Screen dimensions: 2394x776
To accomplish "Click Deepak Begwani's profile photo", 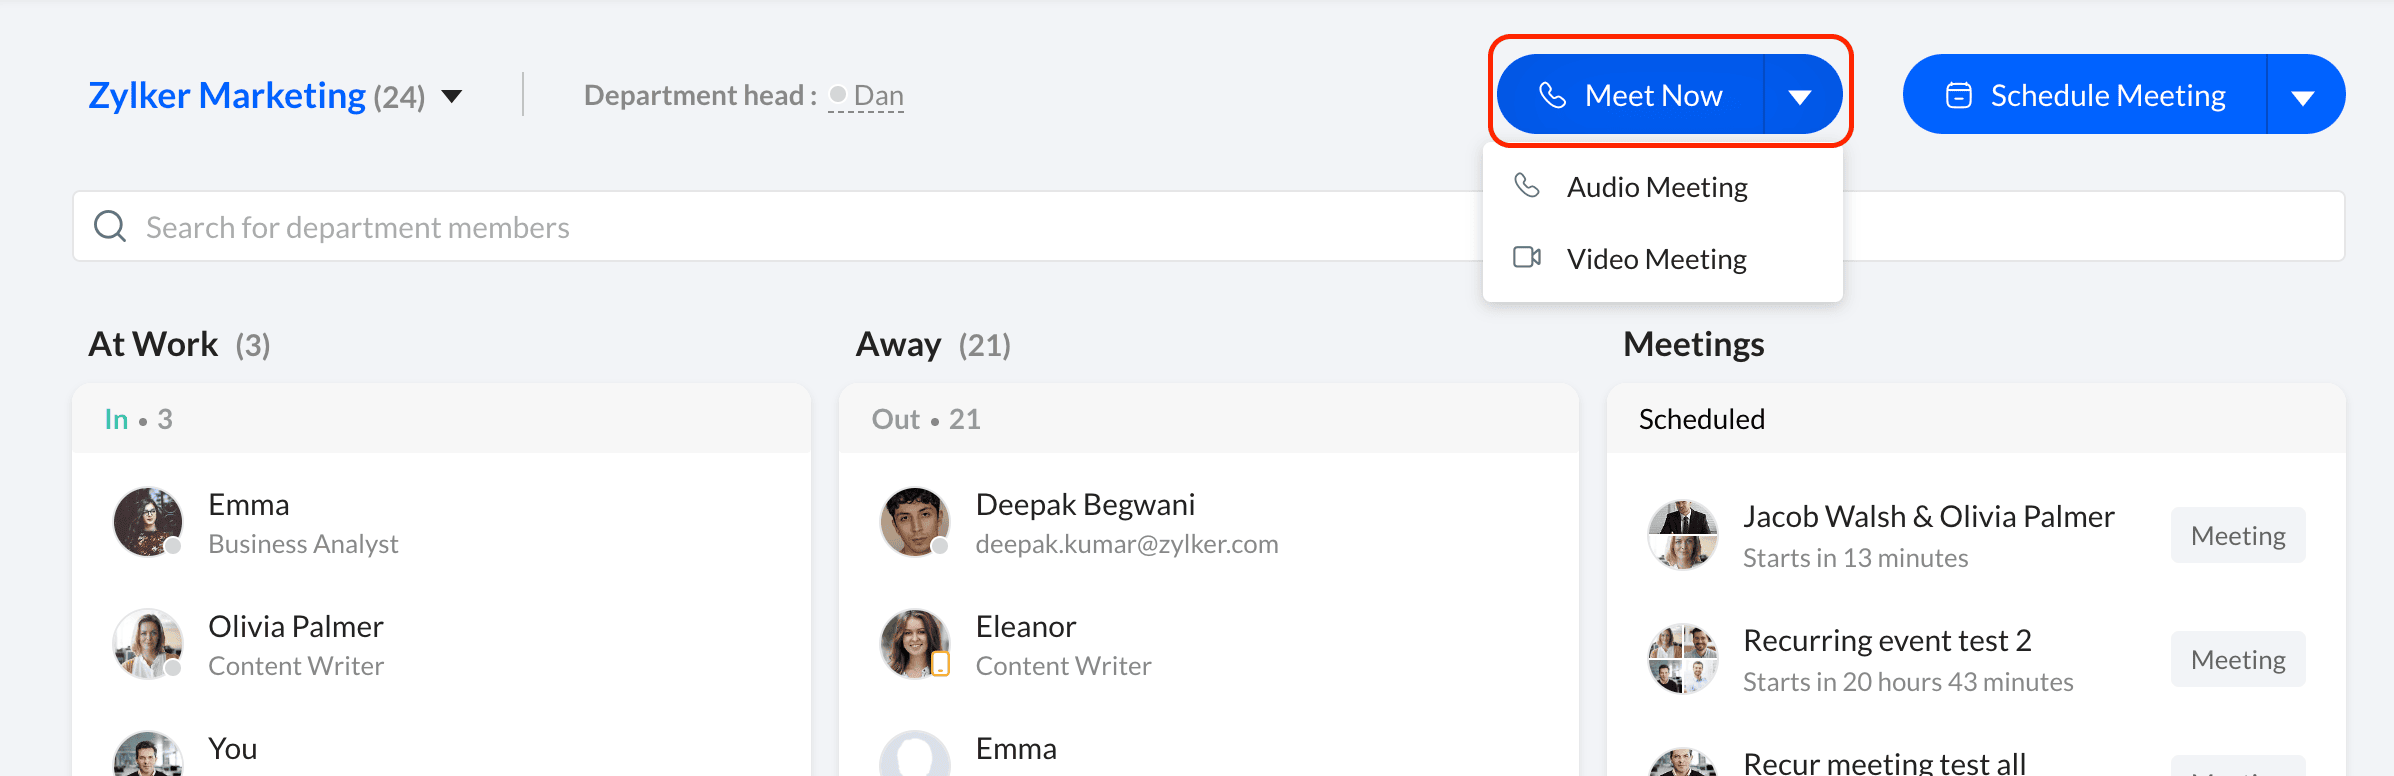I will pos(914,522).
